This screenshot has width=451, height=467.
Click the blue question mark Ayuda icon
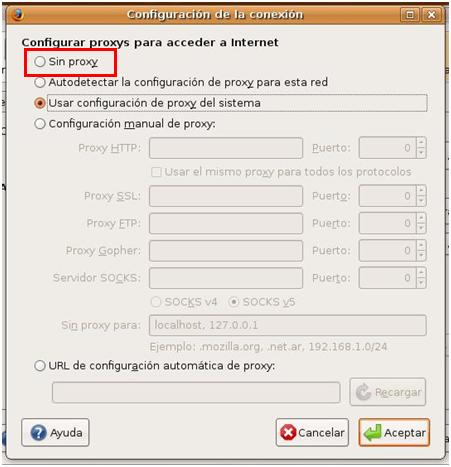[39, 433]
